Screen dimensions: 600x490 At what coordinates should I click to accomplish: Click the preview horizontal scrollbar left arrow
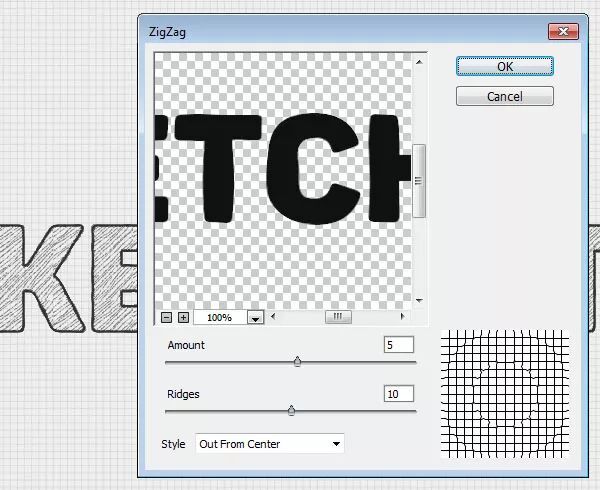(275, 317)
